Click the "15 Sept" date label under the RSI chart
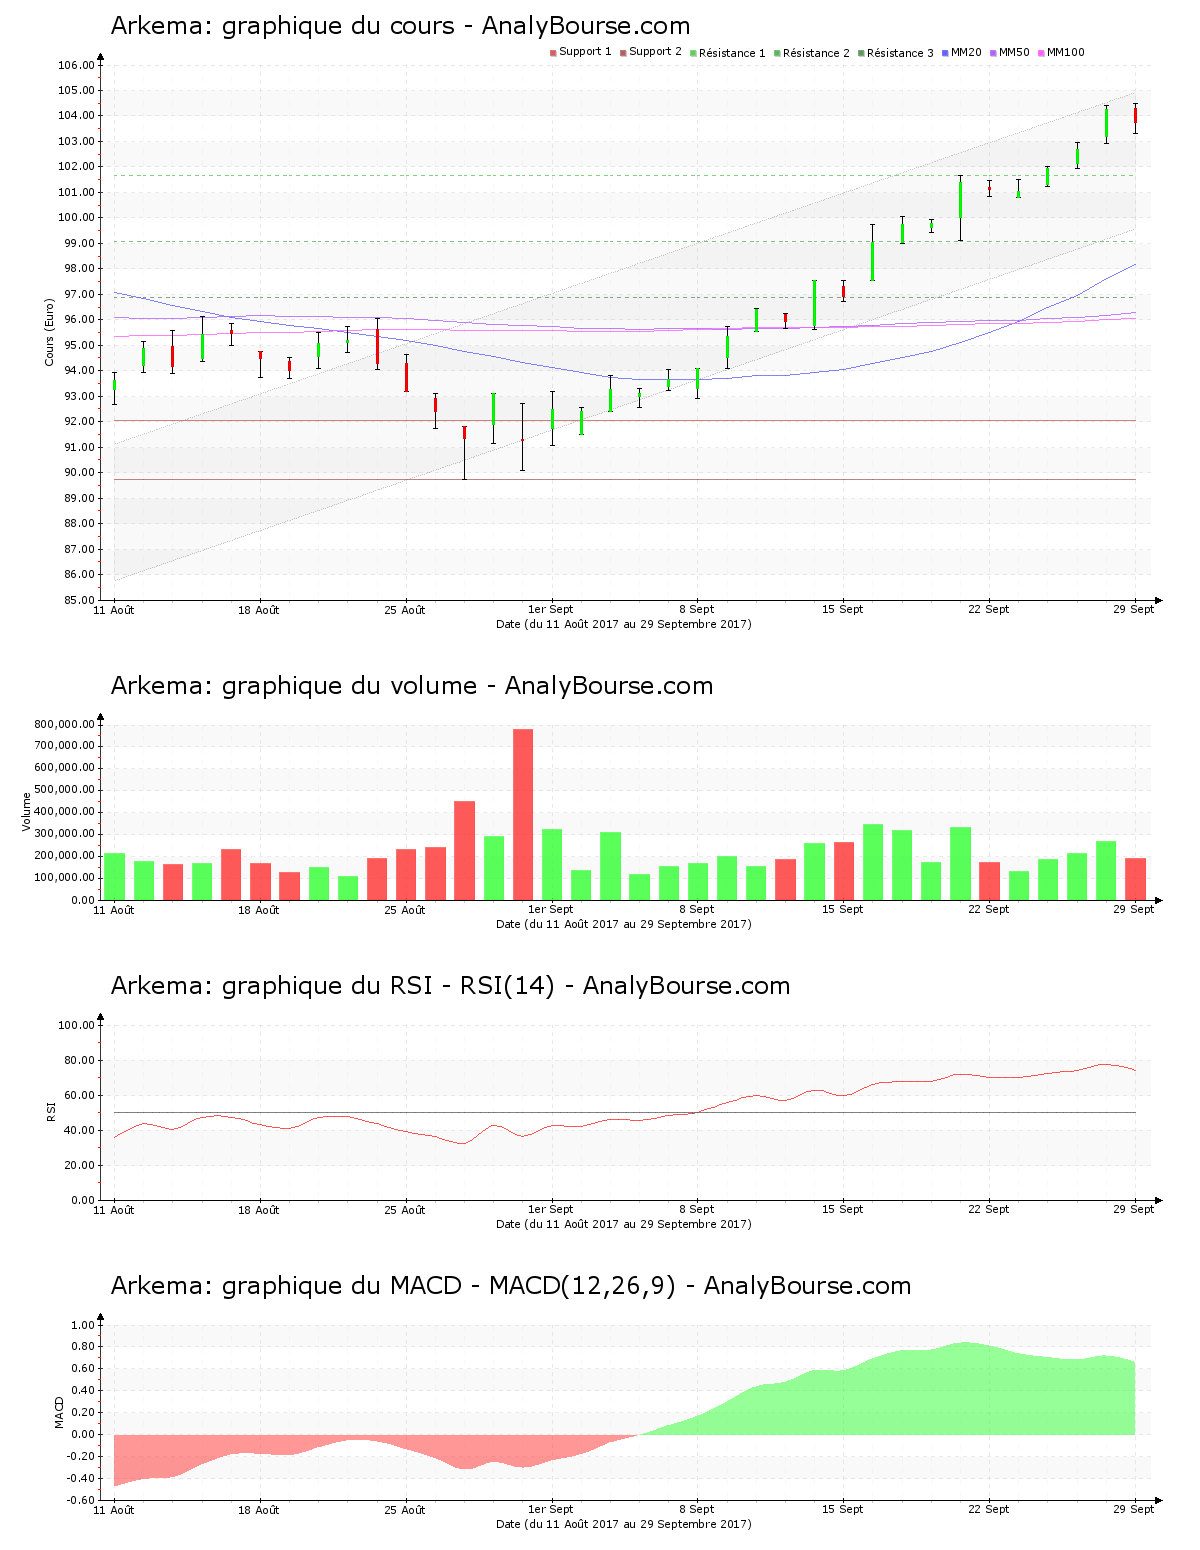Viewport: 1200px width, 1550px height. pyautogui.click(x=843, y=1210)
